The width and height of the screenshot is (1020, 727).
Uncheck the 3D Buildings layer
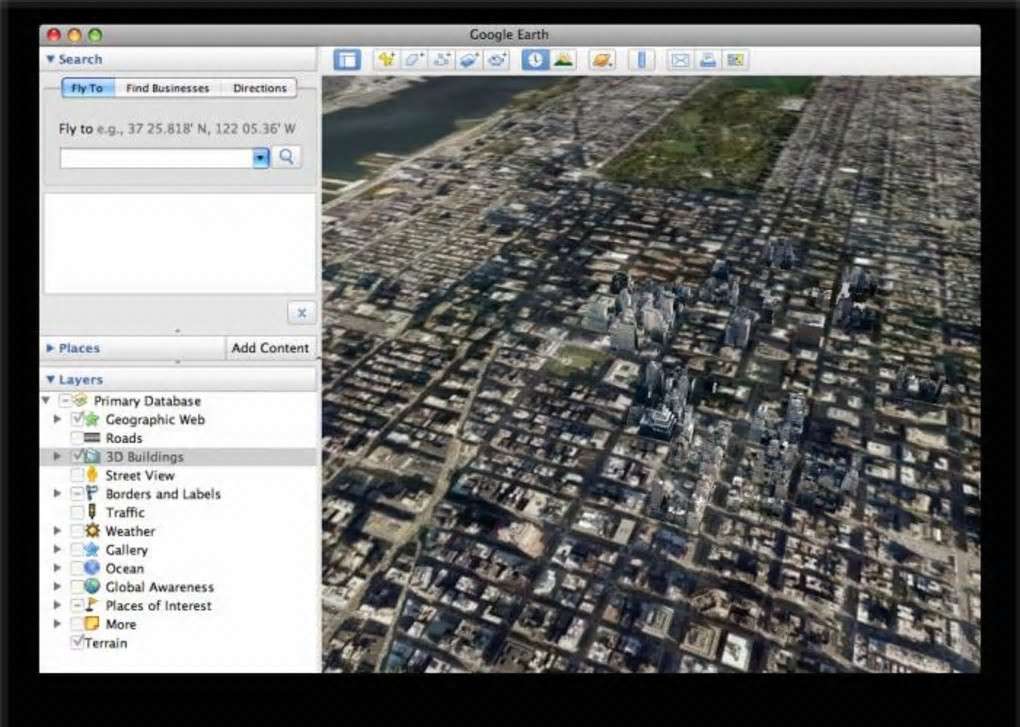point(77,457)
